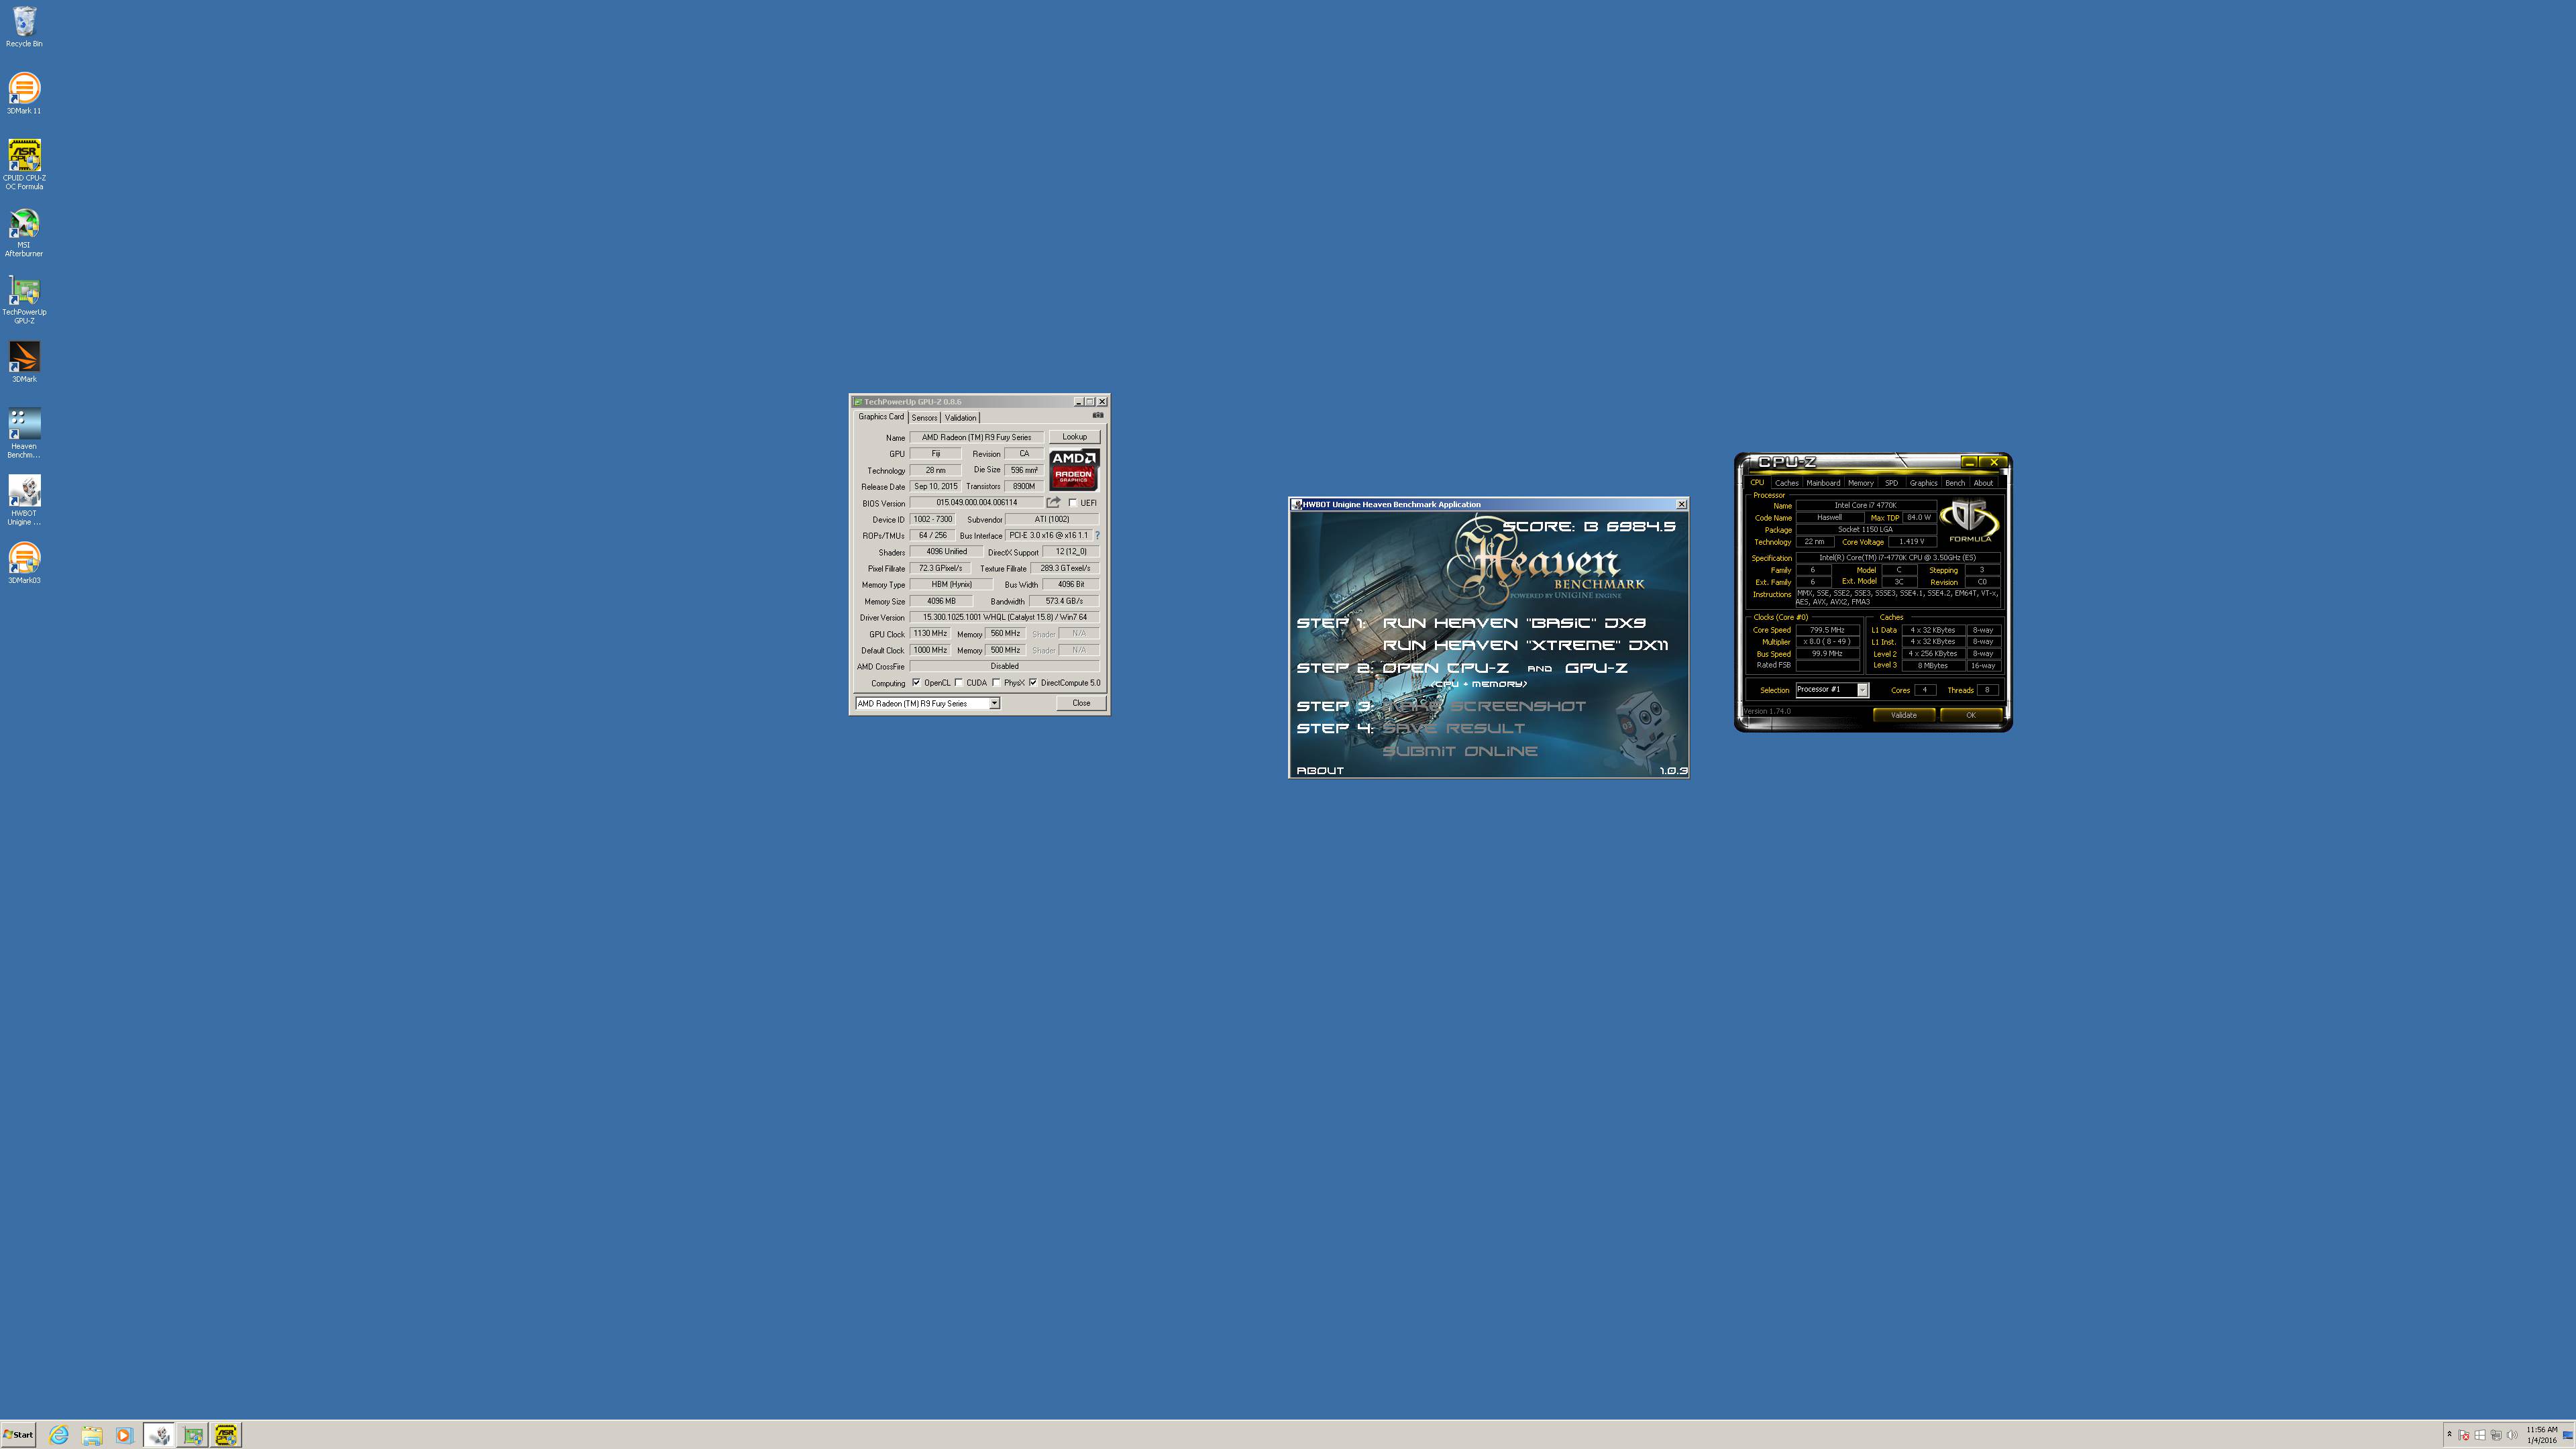The width and height of the screenshot is (2576, 1449).
Task: Select the MSI Afterburner desktop icon
Action: tap(24, 232)
